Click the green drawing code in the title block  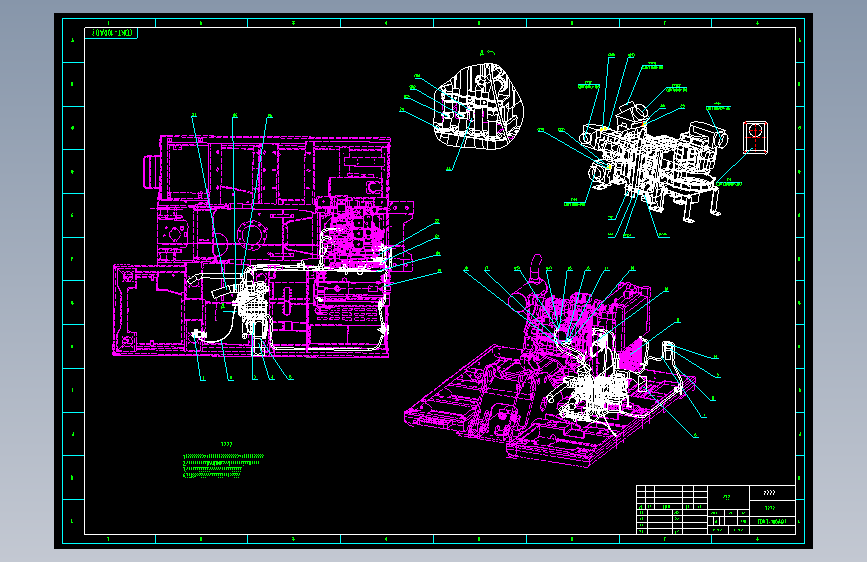(772, 522)
